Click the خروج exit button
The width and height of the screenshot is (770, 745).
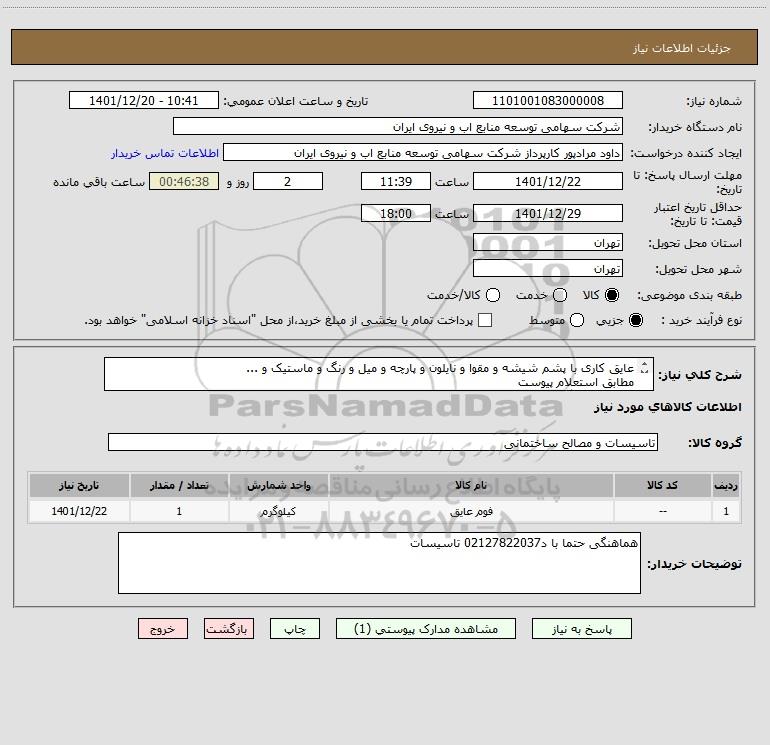[163, 629]
